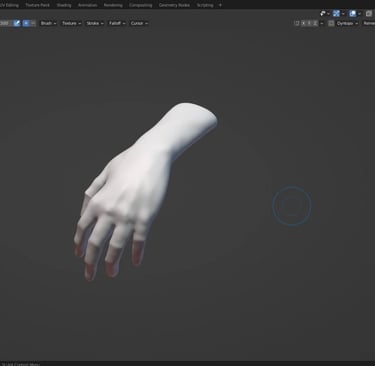Expand the Cursor settings dropdown
Viewport: 375px width, 366px height.
click(x=139, y=23)
